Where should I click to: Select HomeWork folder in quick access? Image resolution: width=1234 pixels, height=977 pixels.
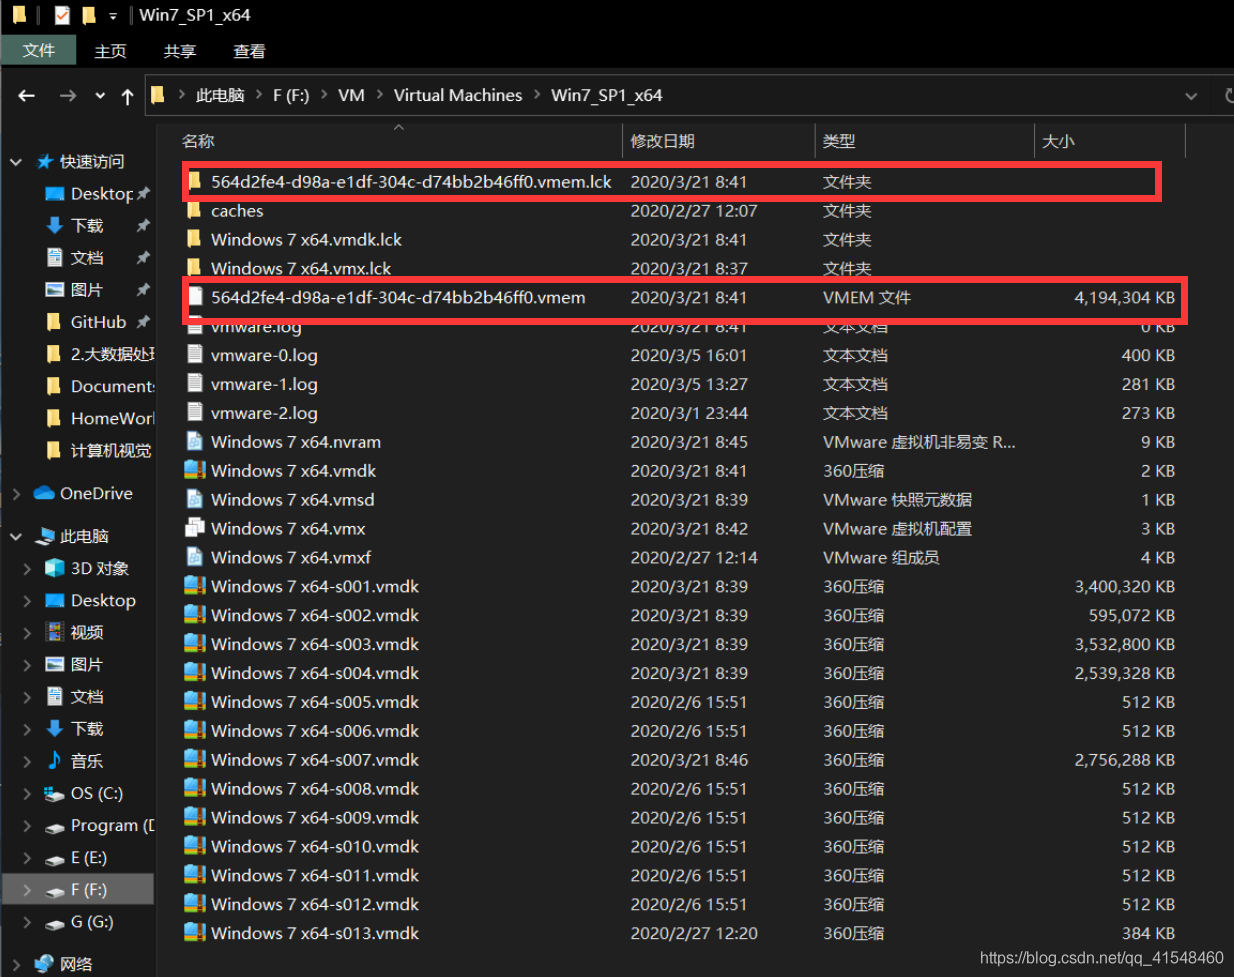pos(98,418)
